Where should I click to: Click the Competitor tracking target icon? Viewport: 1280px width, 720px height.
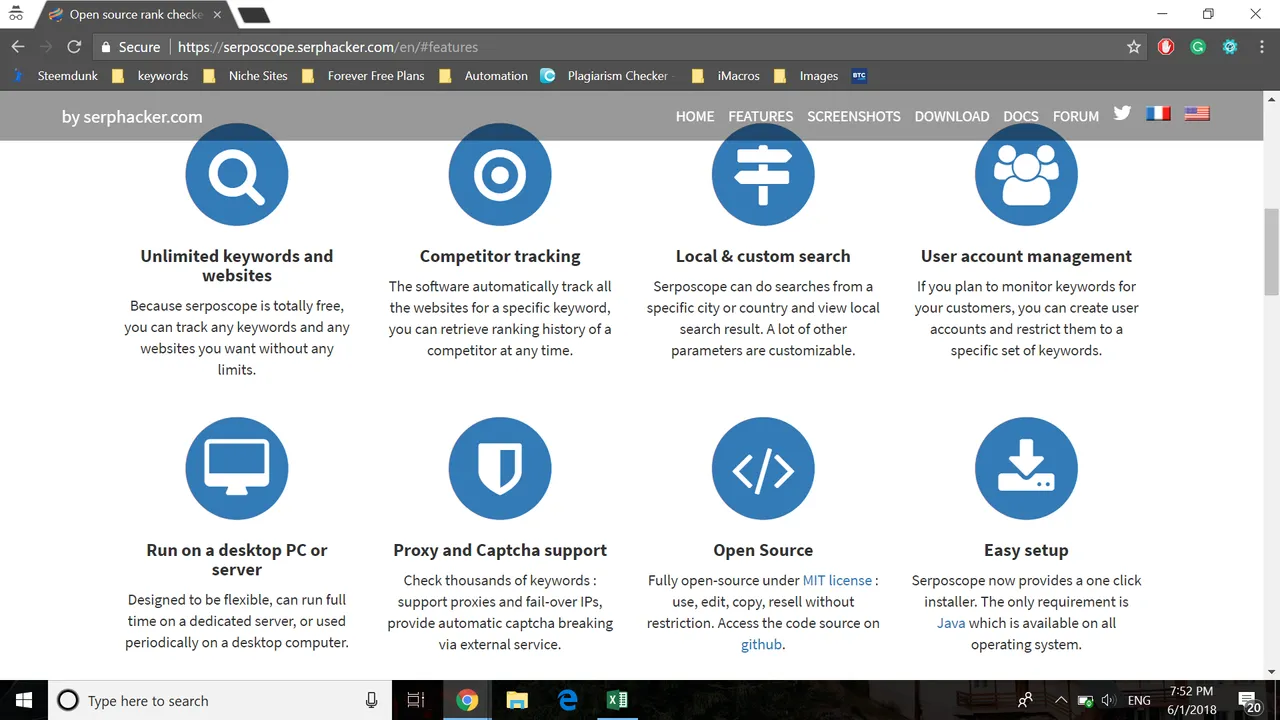click(x=500, y=174)
